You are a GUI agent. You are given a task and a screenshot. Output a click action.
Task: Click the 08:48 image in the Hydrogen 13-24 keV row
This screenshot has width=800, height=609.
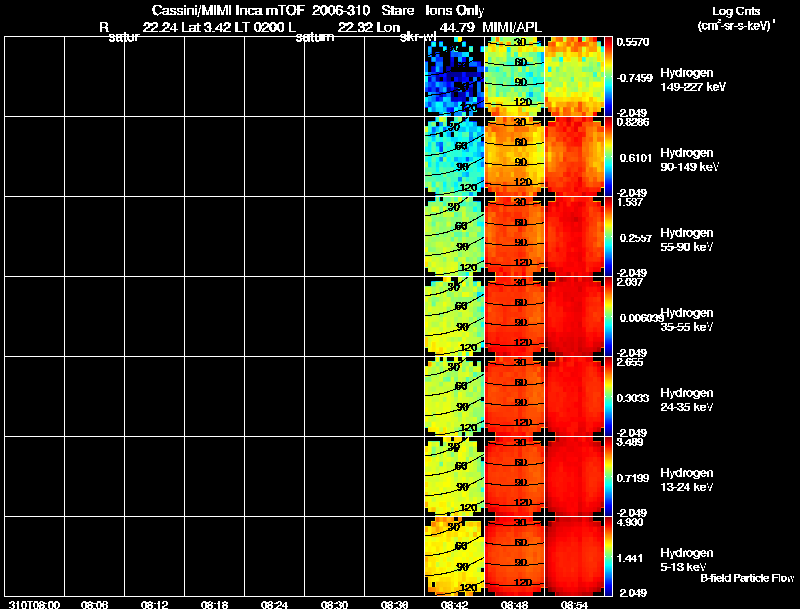click(514, 477)
